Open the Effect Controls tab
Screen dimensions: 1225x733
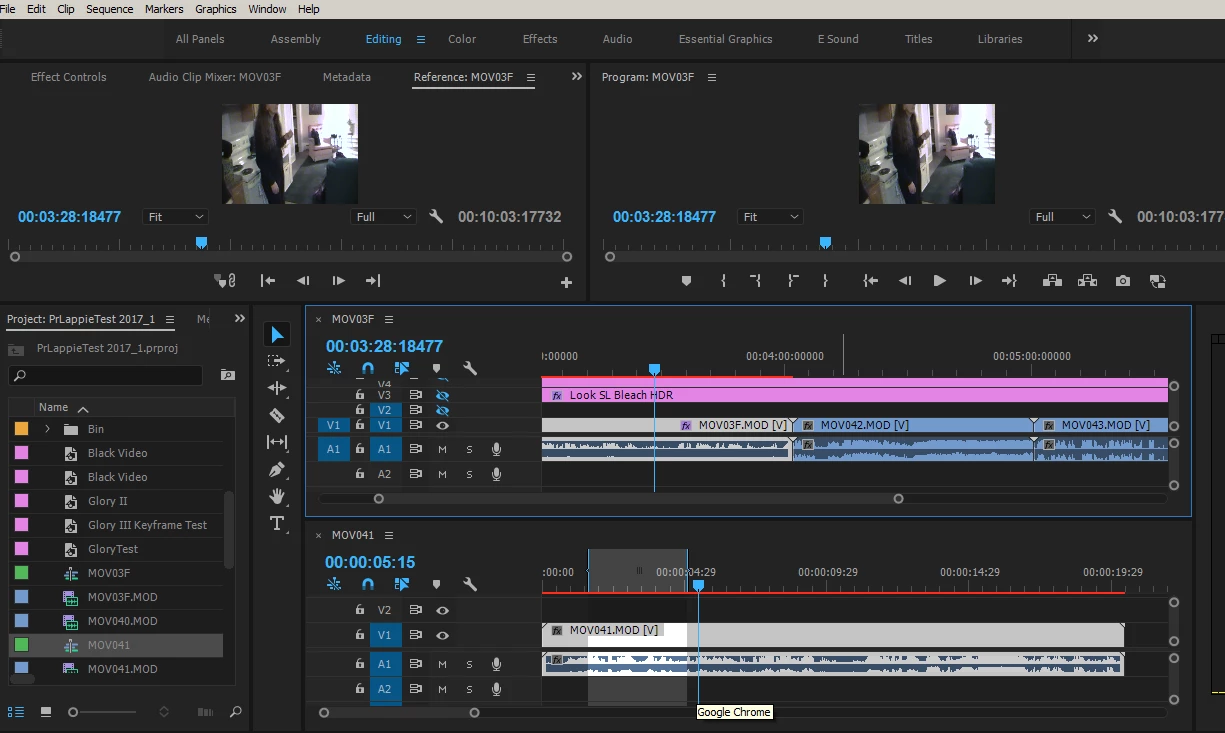(69, 77)
